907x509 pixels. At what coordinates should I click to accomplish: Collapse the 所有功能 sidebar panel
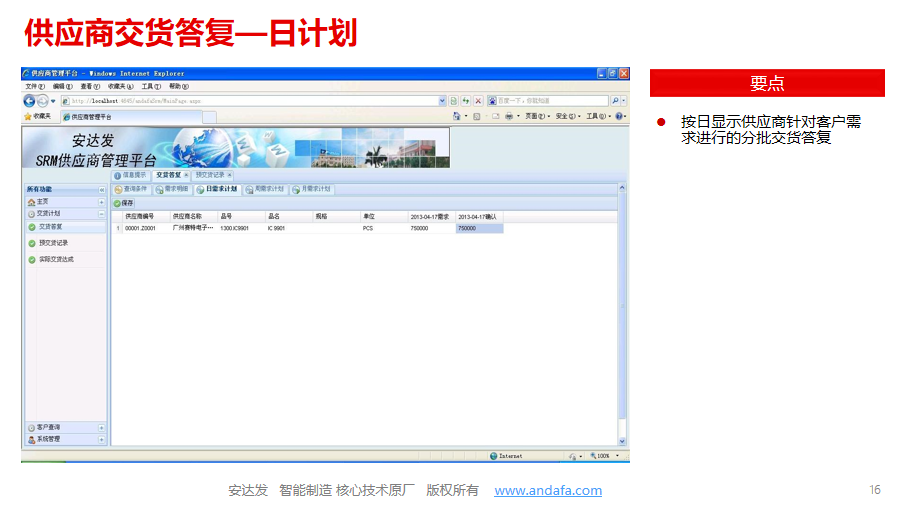(x=101, y=189)
